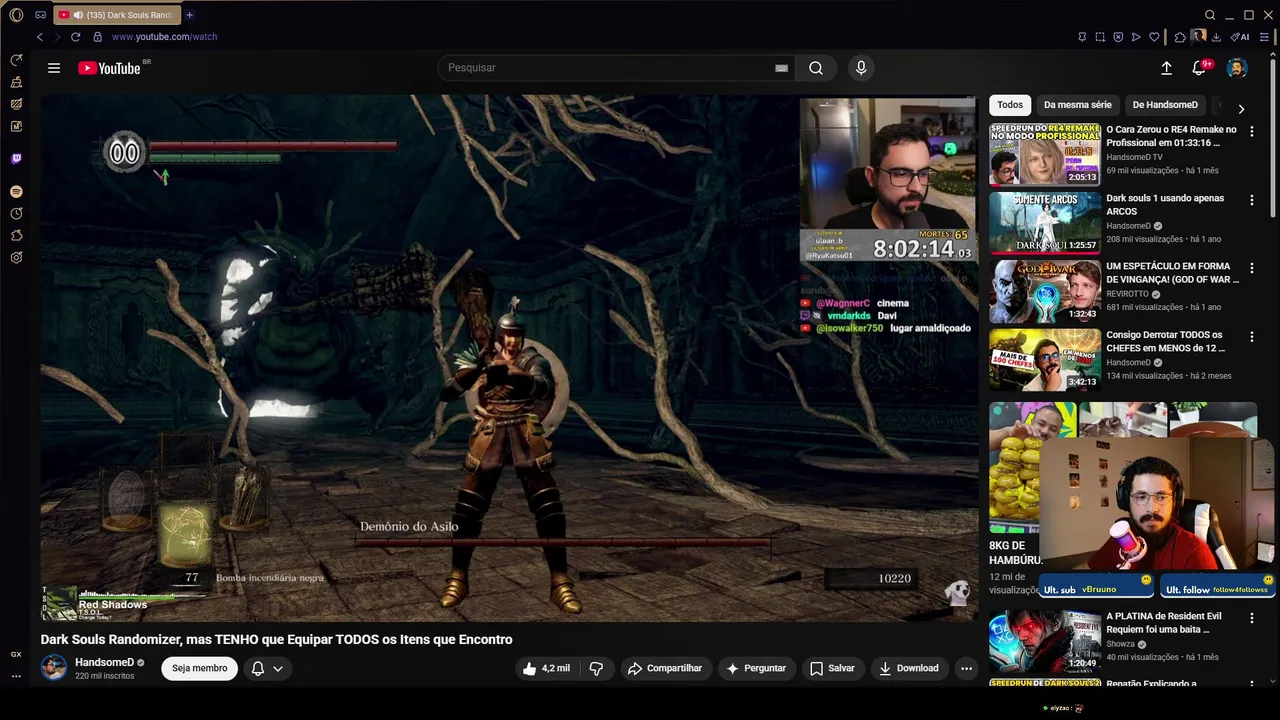The image size is (1280, 720).
Task: View site security lock info
Action: tap(97, 37)
